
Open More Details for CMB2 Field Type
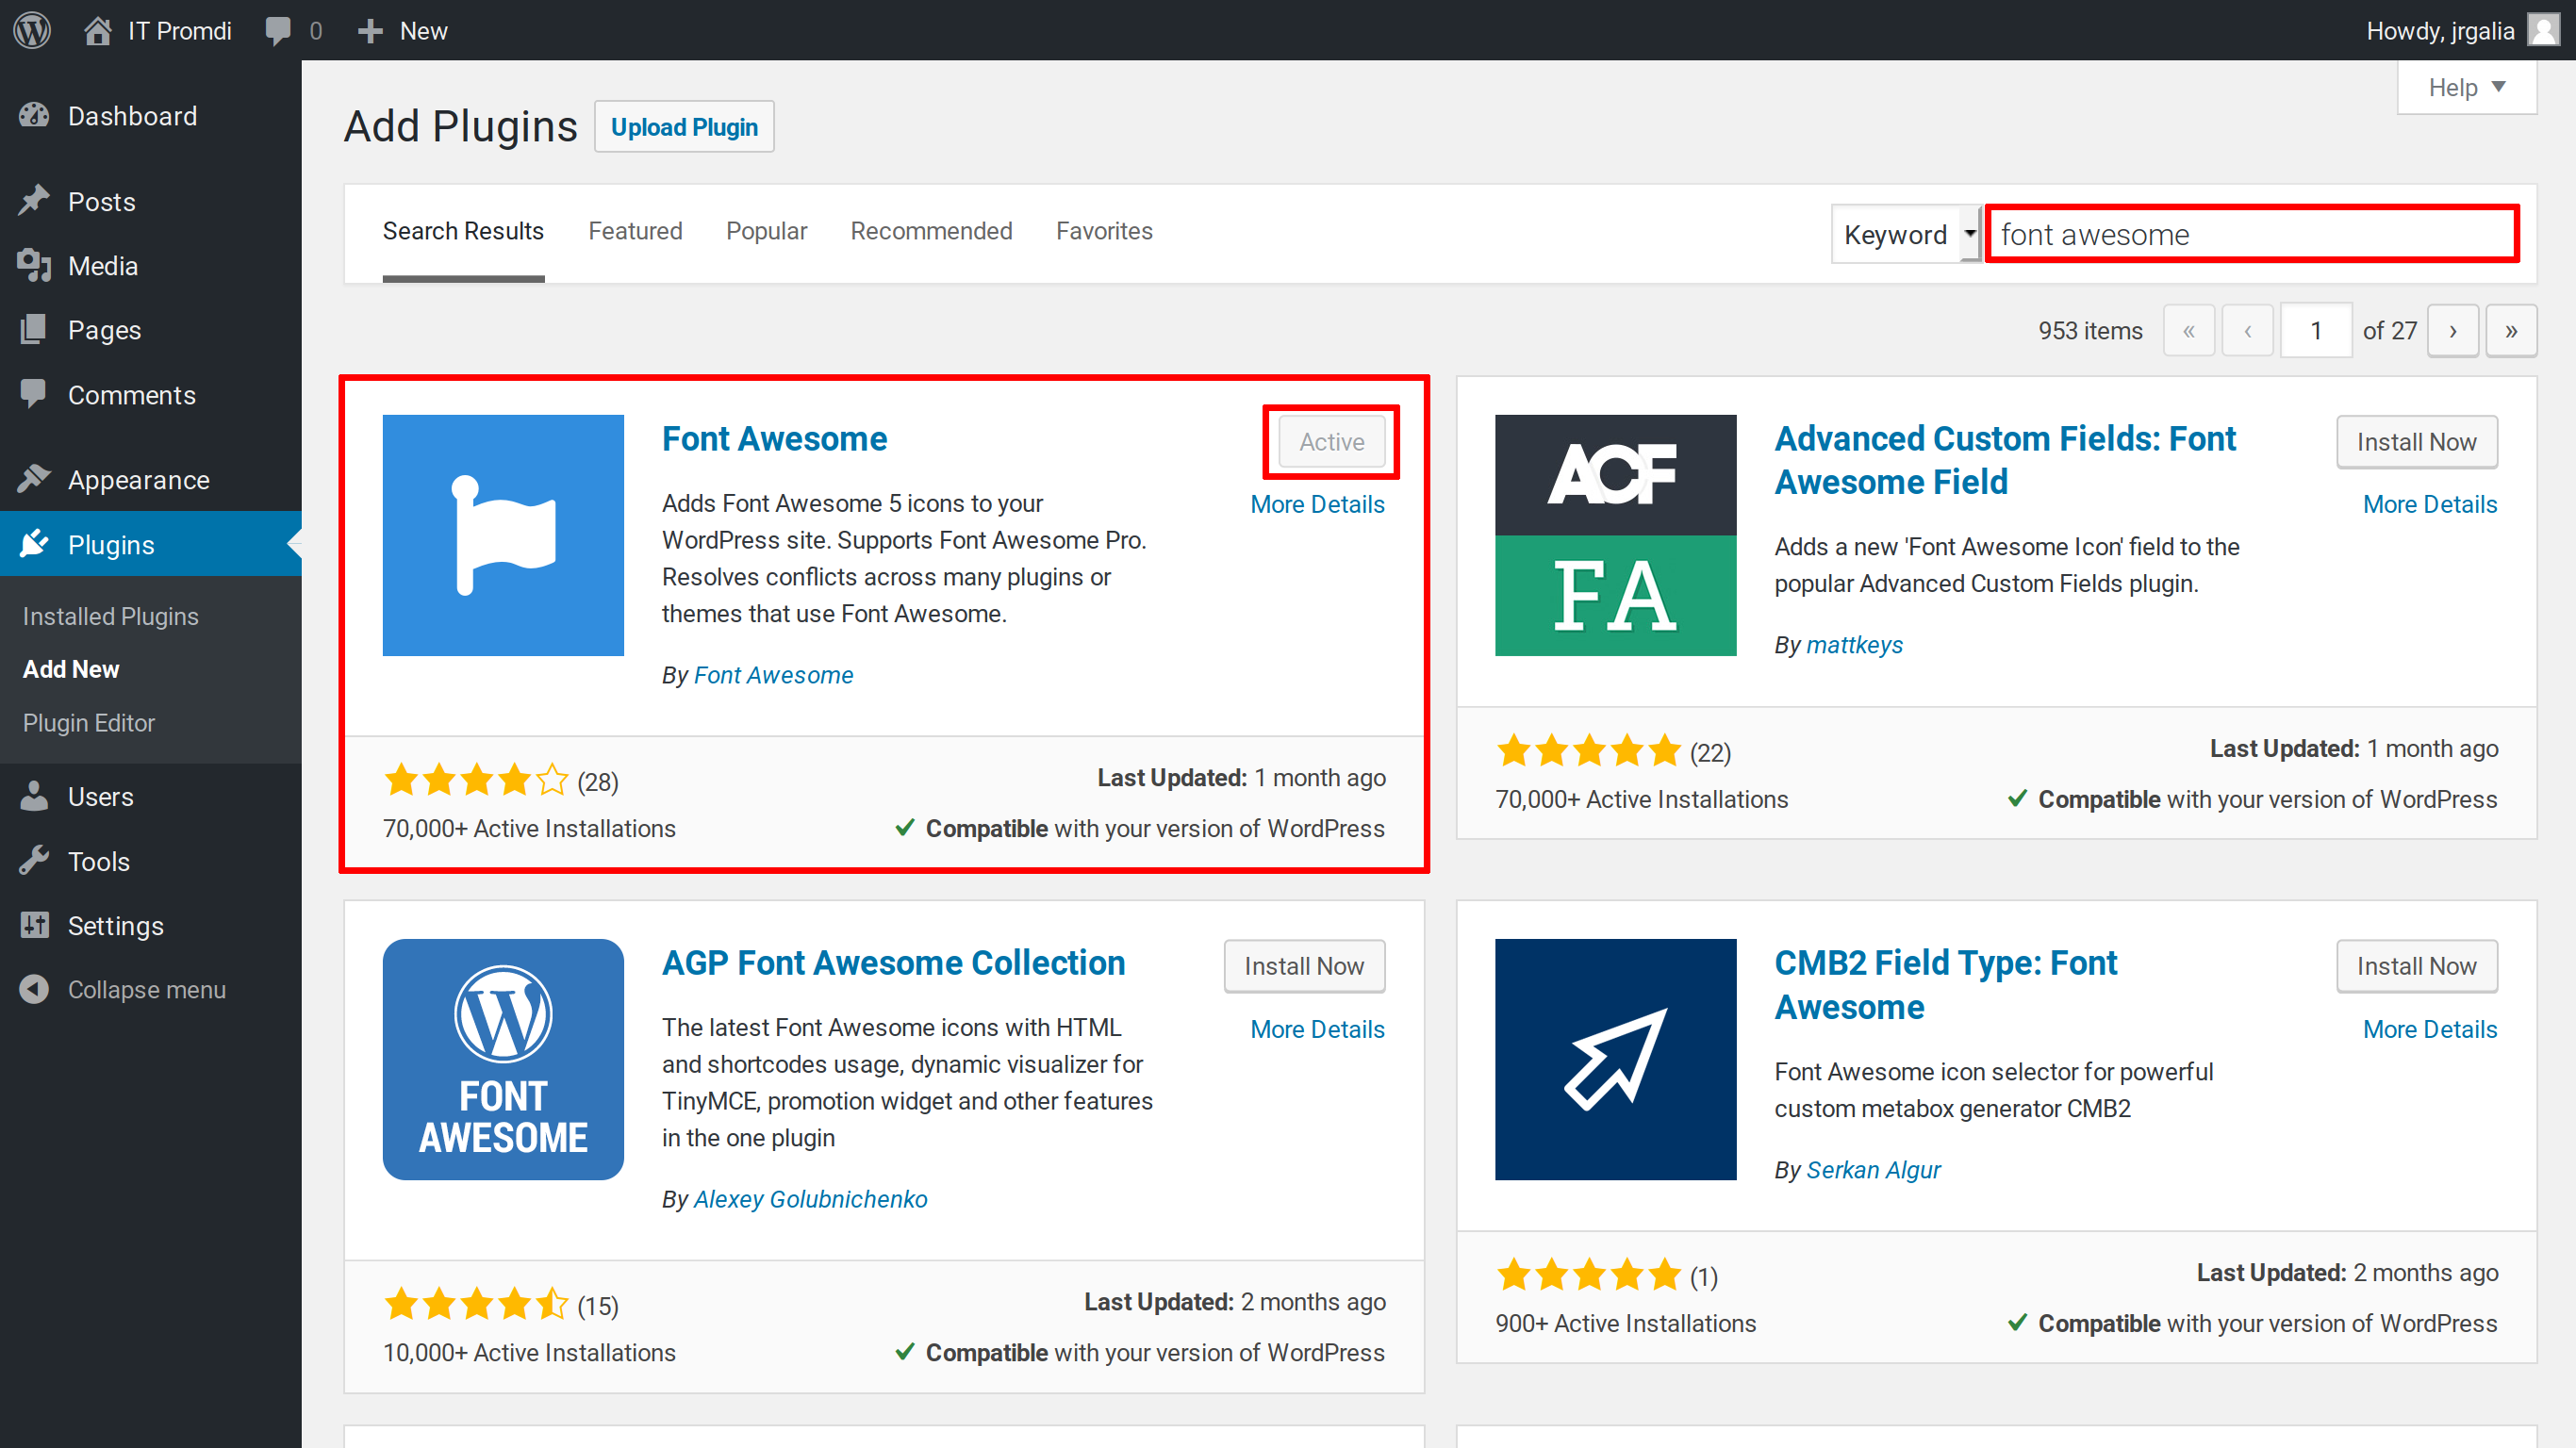[x=2430, y=1029]
